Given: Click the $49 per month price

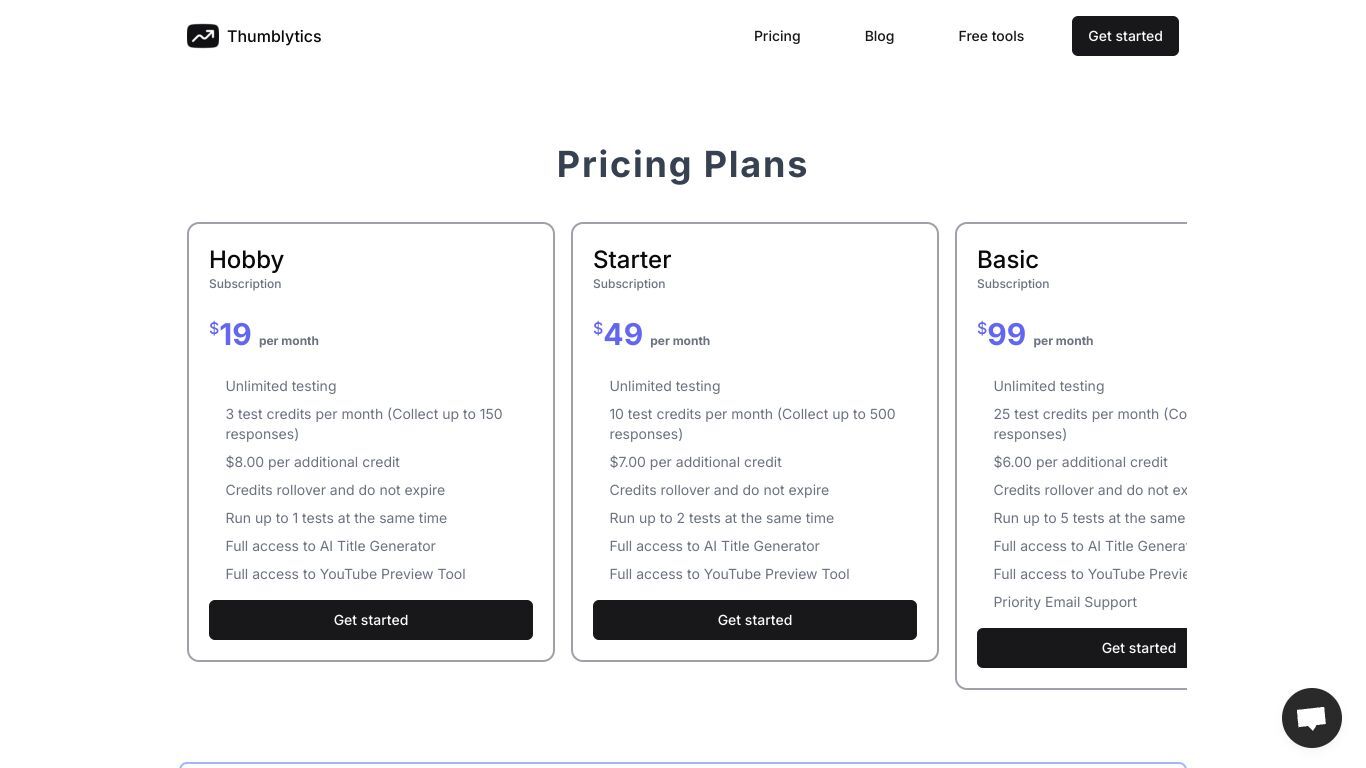Looking at the screenshot, I should [652, 334].
